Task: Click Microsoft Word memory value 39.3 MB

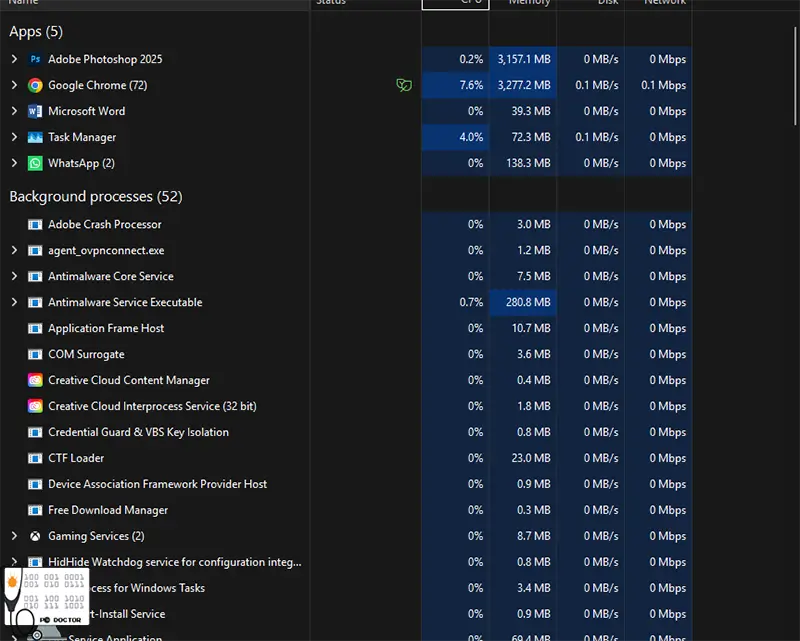Action: (x=531, y=111)
